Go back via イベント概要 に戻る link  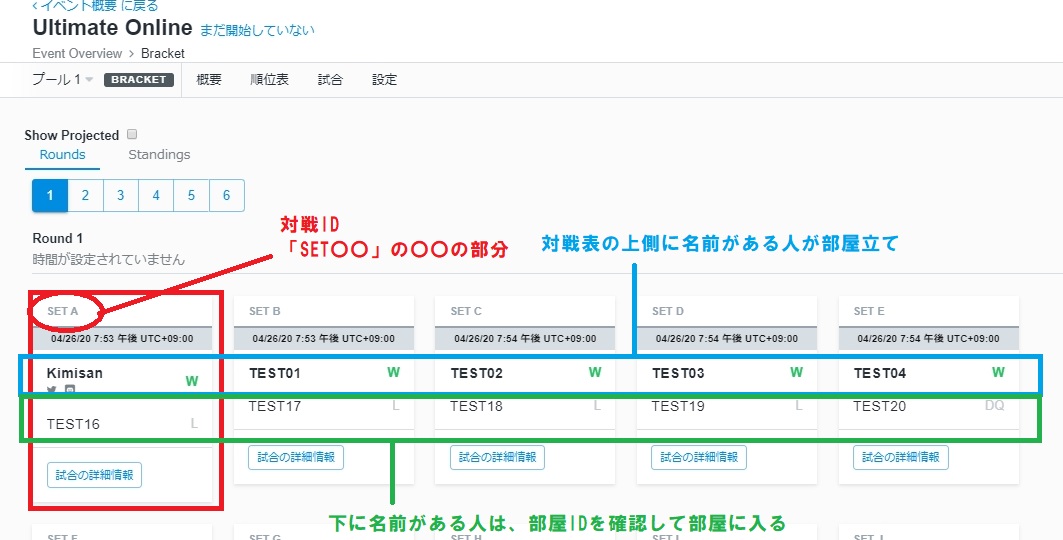pos(96,5)
